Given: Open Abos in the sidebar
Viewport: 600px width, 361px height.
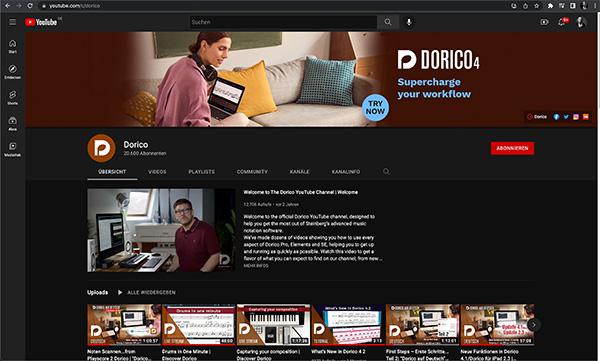Looking at the screenshot, I should pyautogui.click(x=13, y=124).
